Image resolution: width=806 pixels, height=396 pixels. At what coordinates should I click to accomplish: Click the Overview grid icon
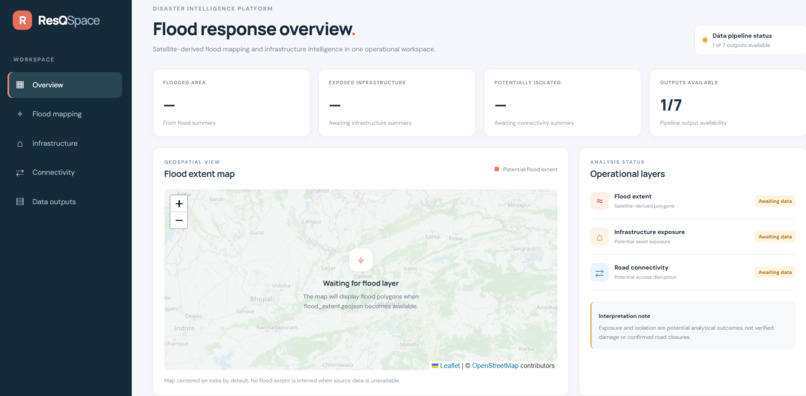pos(20,85)
